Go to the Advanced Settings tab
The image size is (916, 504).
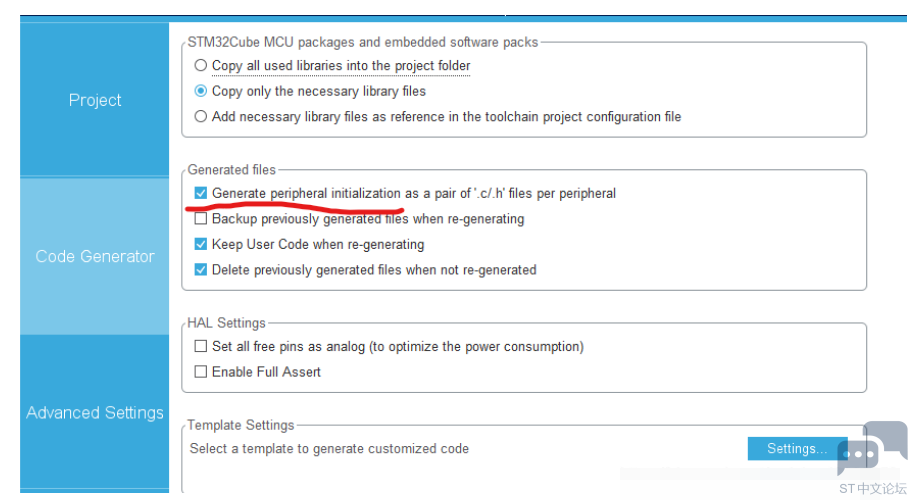coord(95,412)
